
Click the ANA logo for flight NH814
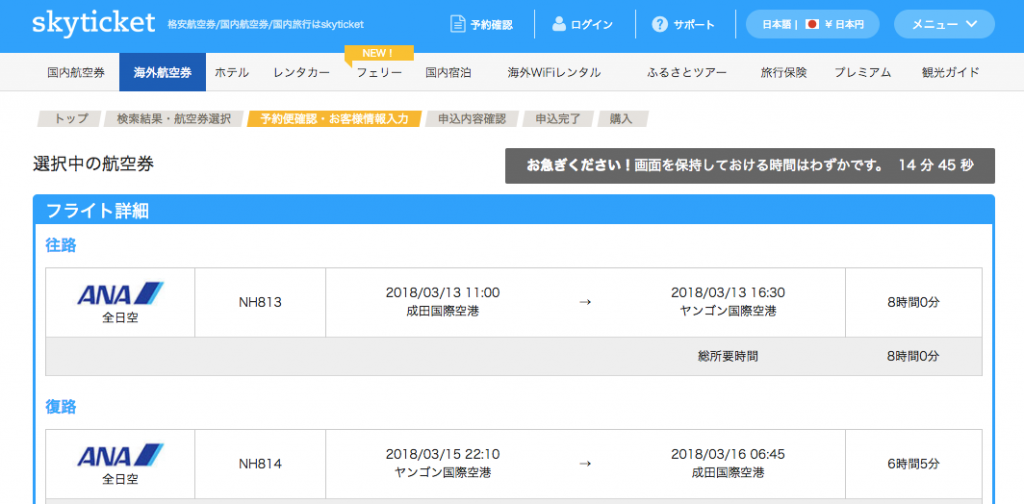pos(120,455)
